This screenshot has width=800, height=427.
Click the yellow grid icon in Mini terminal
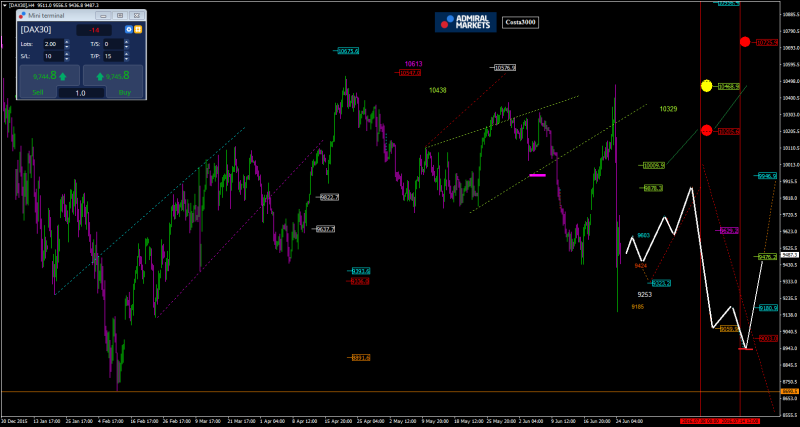(x=138, y=30)
